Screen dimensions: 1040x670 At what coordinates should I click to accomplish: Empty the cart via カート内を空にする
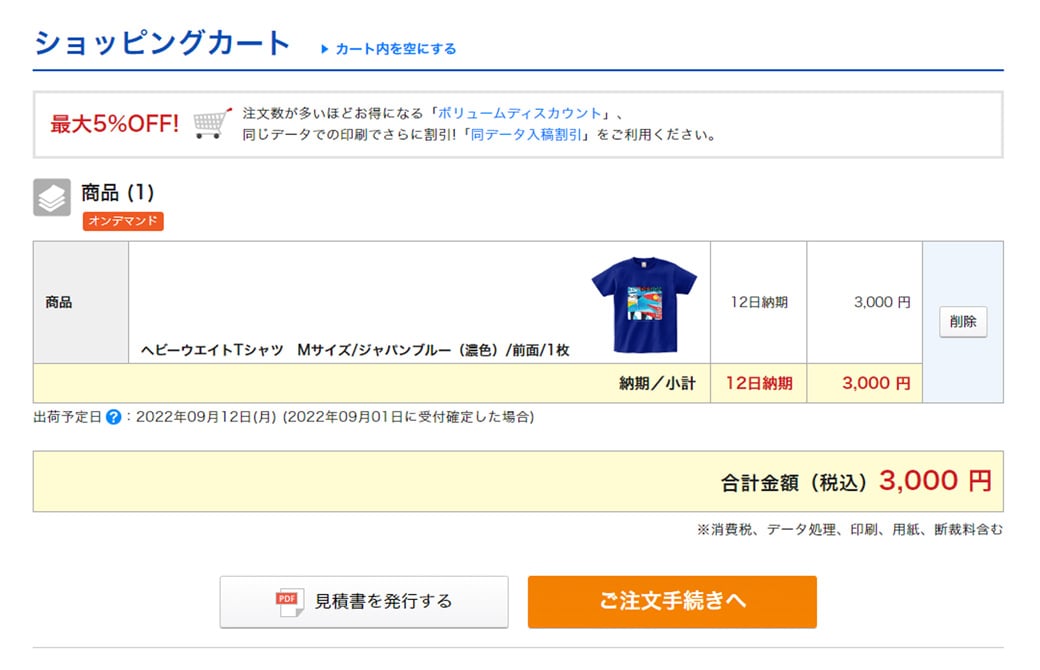395,49
